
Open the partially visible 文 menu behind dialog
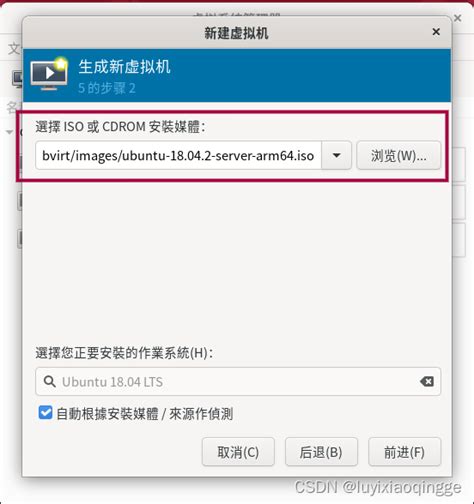(x=14, y=49)
